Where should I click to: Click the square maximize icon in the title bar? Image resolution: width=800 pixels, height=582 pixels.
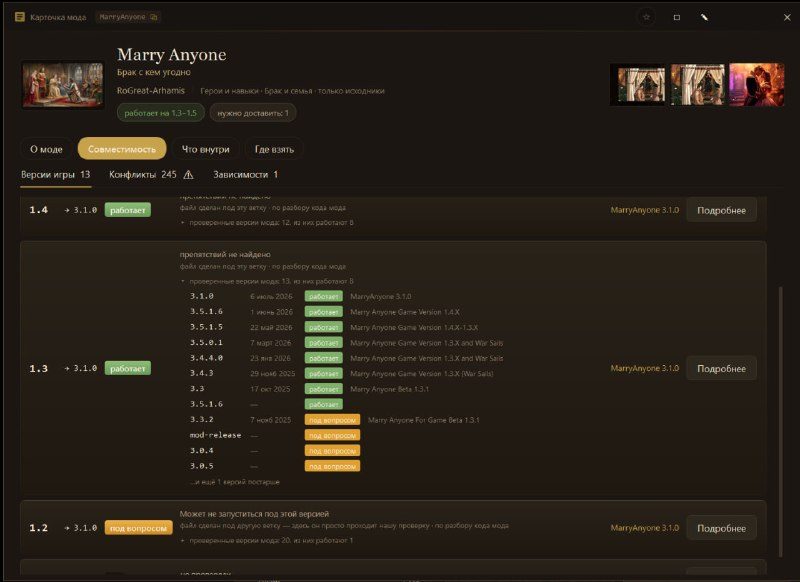coord(677,17)
